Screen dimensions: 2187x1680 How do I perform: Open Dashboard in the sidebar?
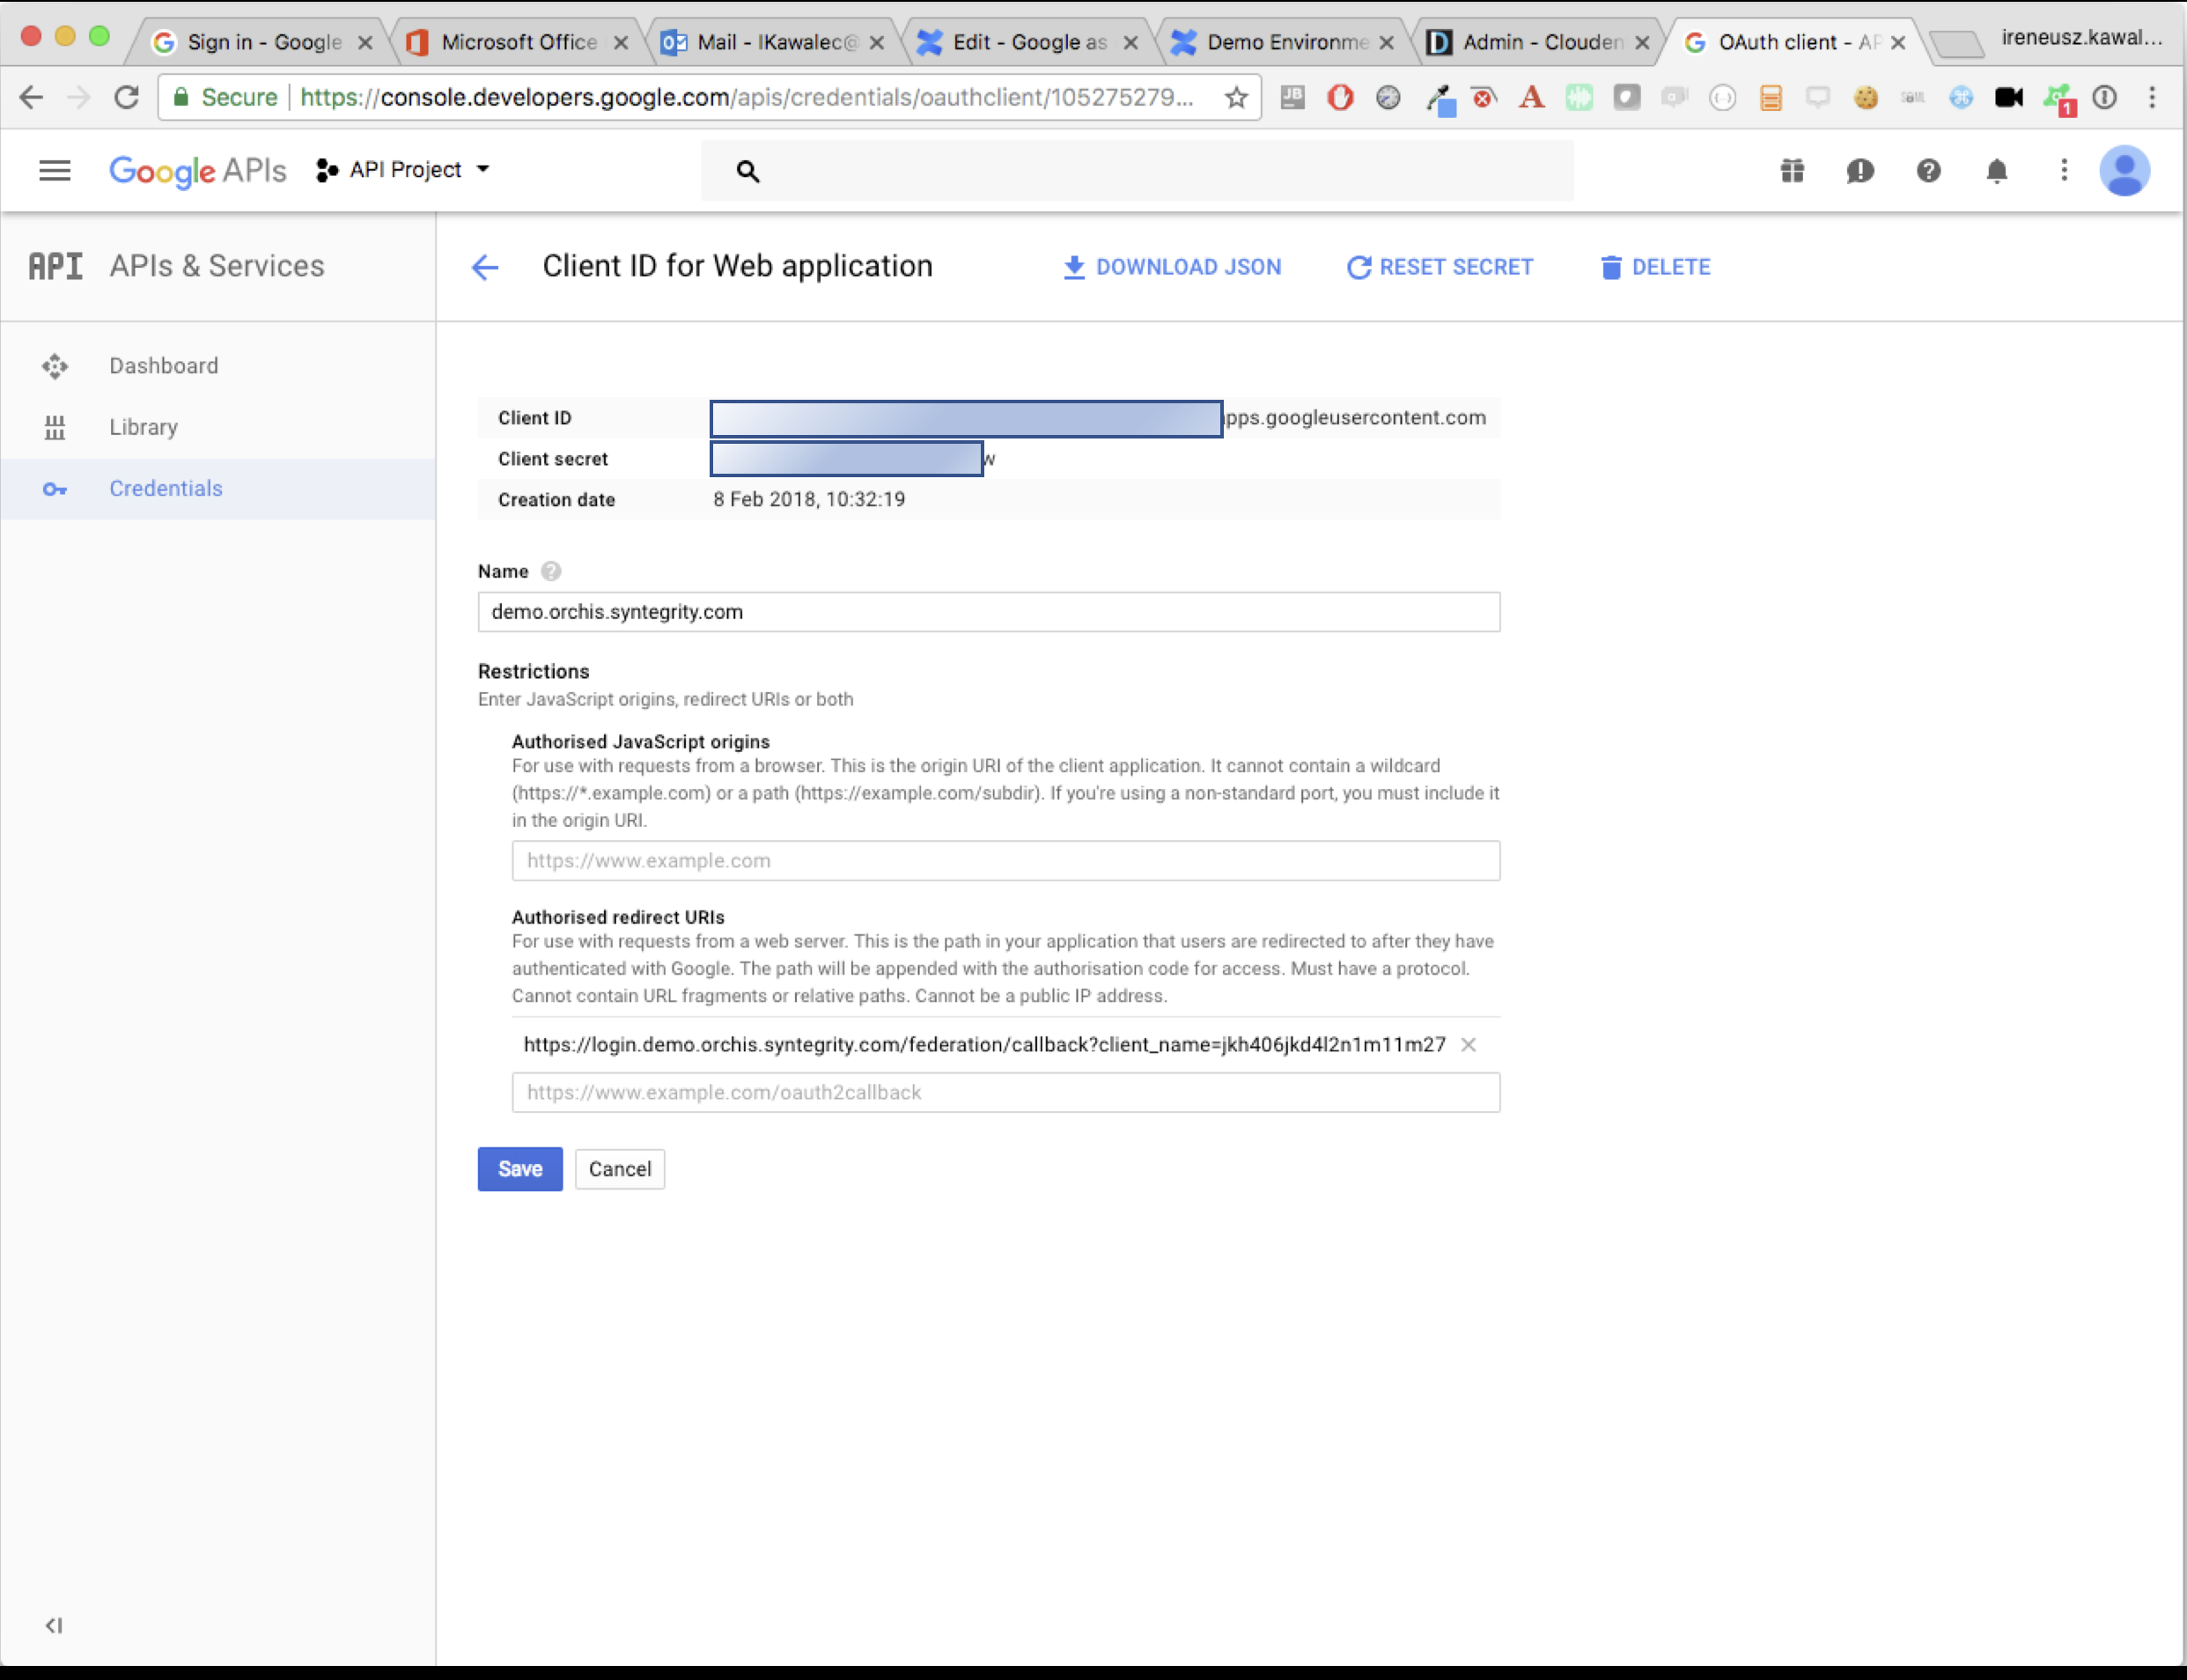click(218, 366)
